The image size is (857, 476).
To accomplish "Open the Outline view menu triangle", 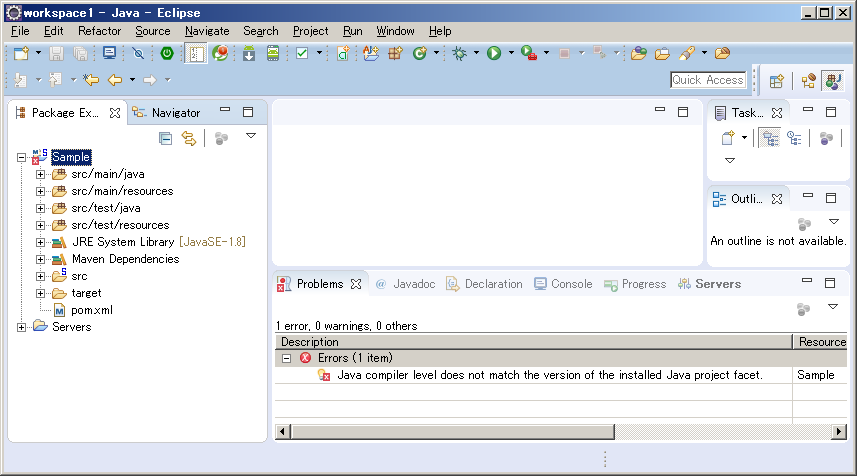I will tap(833, 221).
